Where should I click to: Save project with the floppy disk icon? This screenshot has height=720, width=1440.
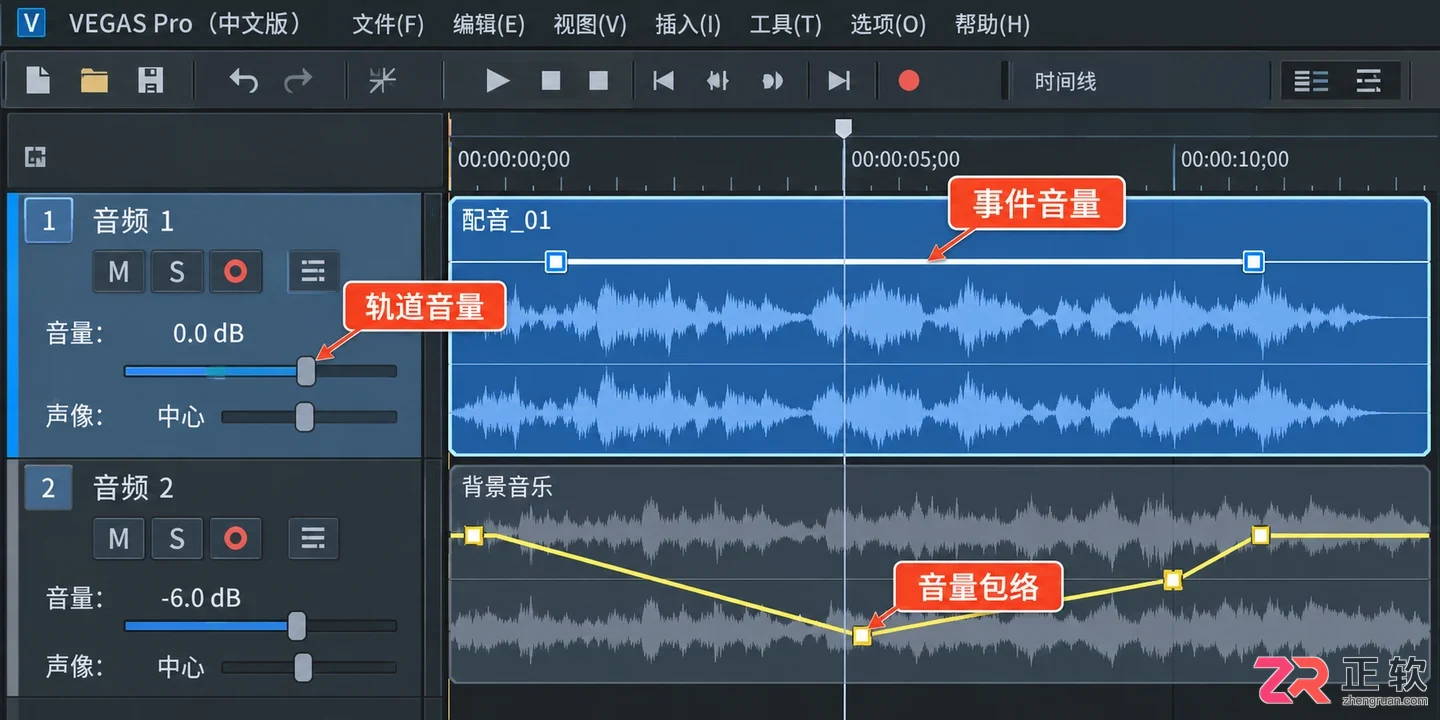(x=150, y=80)
